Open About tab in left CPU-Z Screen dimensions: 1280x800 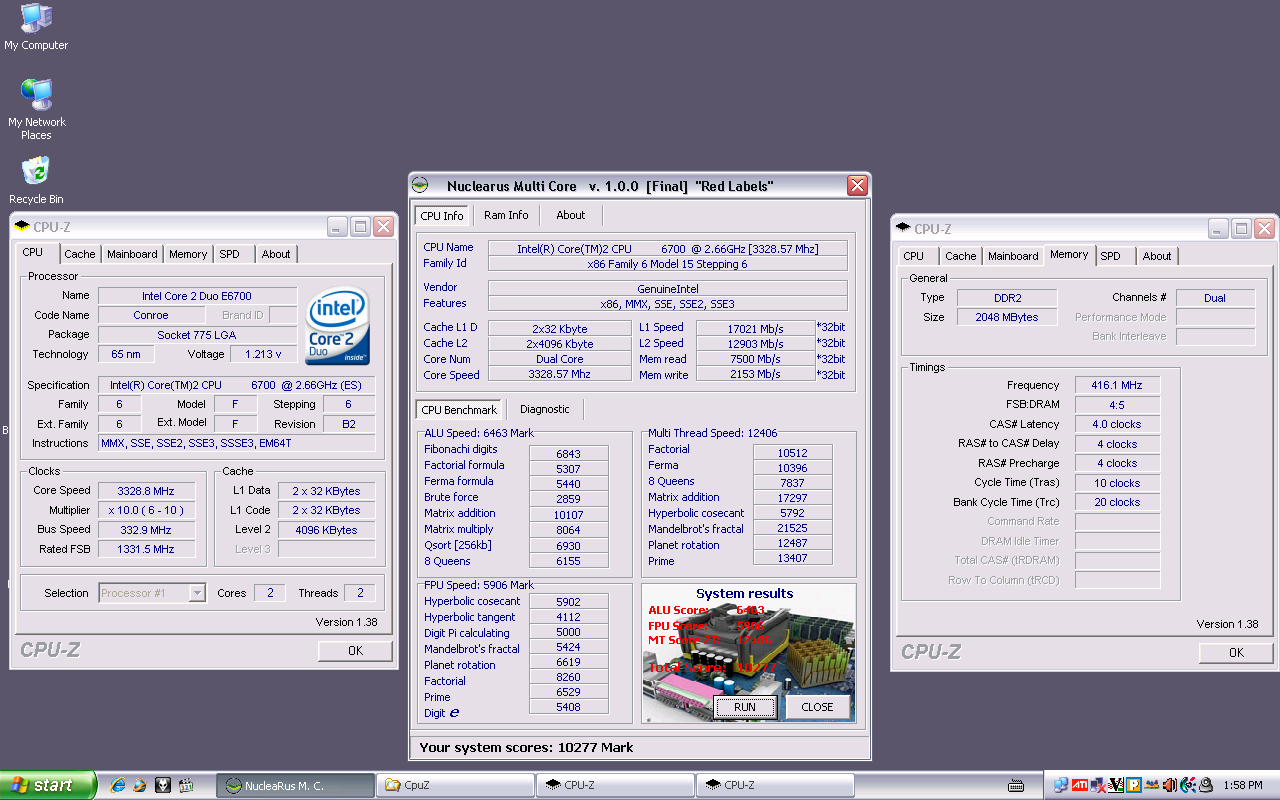tap(276, 254)
